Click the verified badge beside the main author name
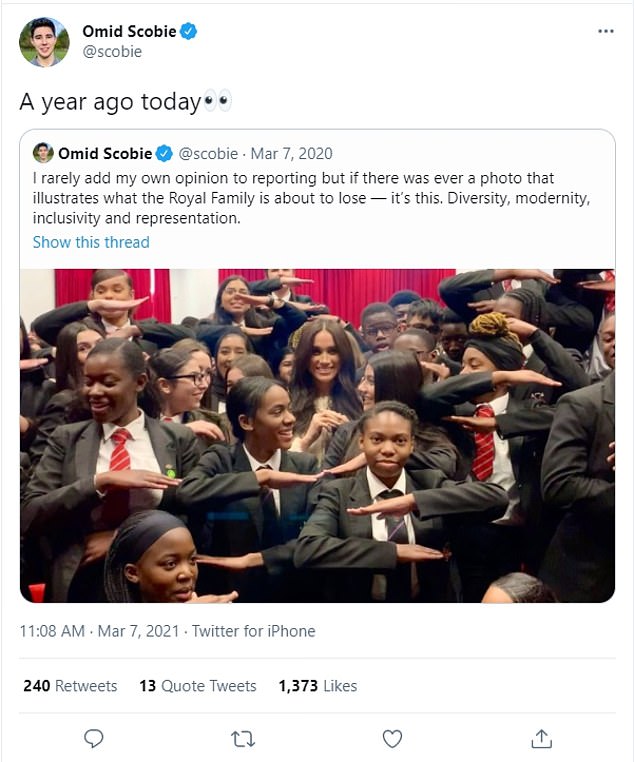This screenshot has width=634, height=762. point(188,31)
